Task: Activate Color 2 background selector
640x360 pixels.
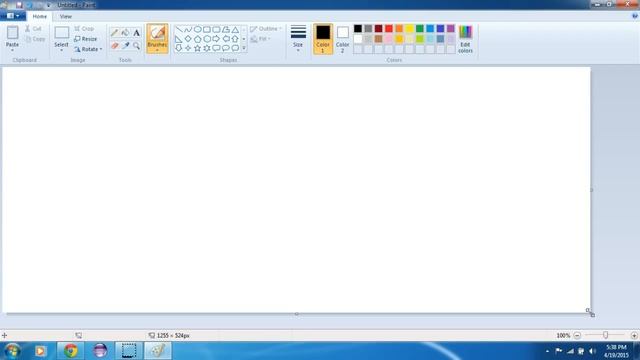Action: 342,39
